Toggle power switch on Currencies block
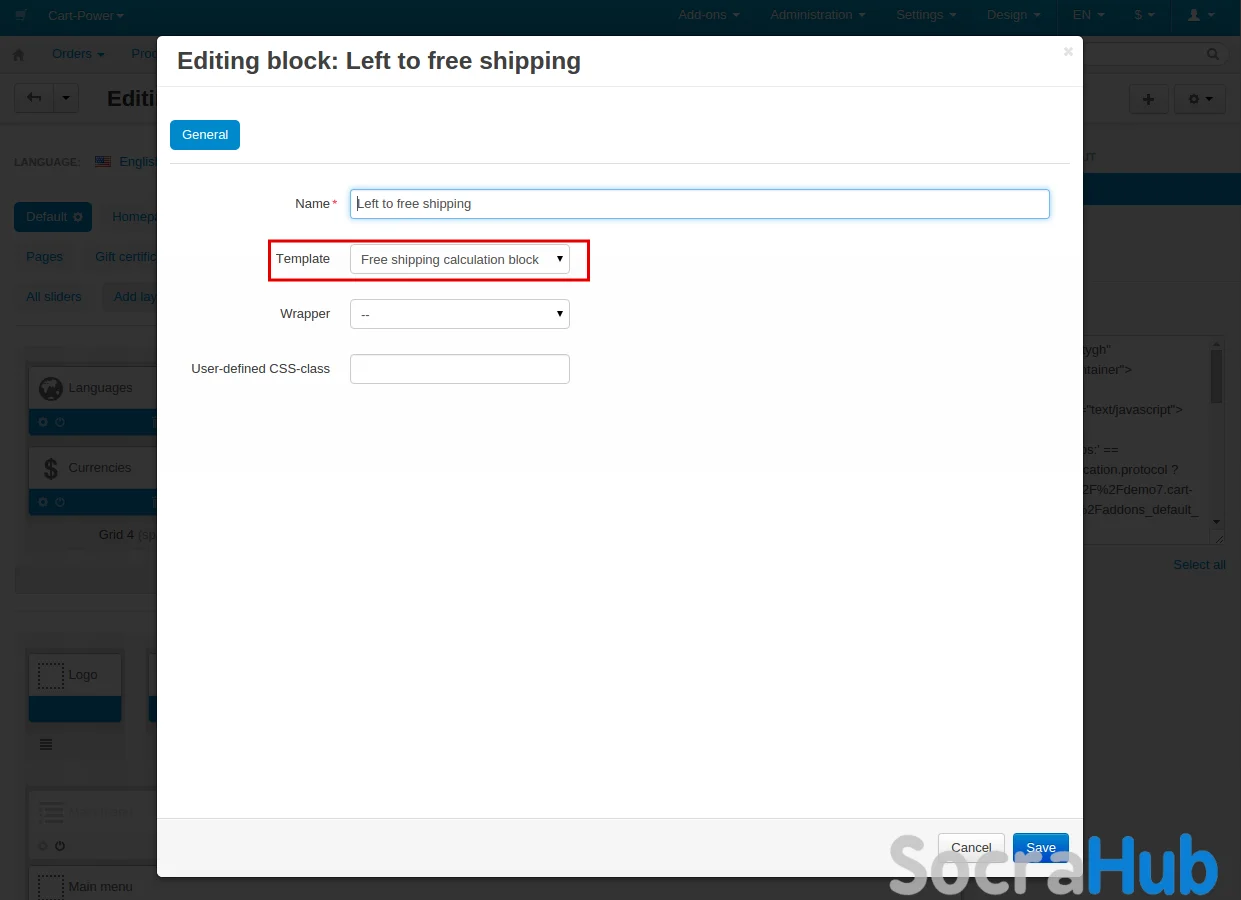The image size is (1241, 900). tap(60, 502)
